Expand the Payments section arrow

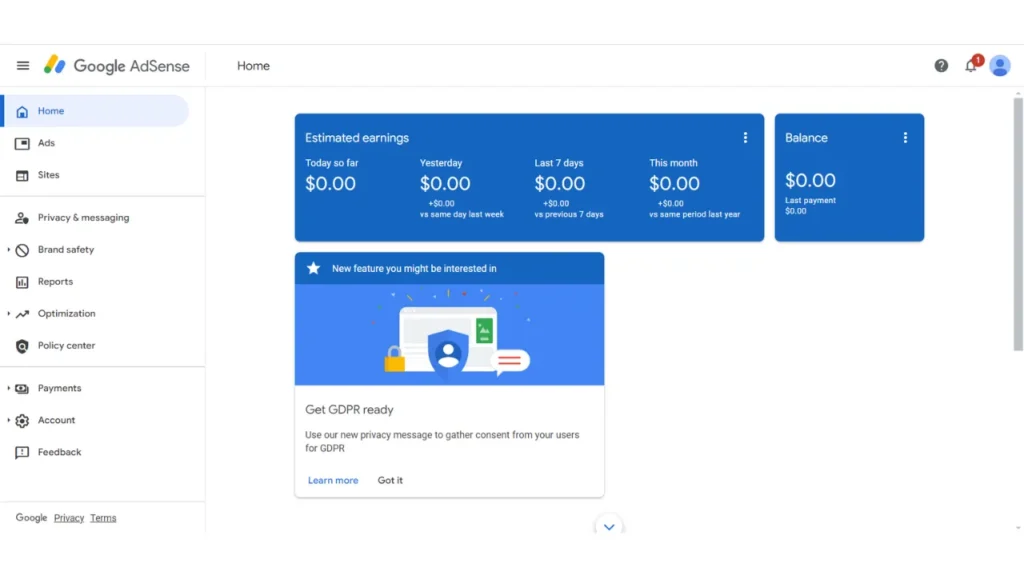coord(9,389)
